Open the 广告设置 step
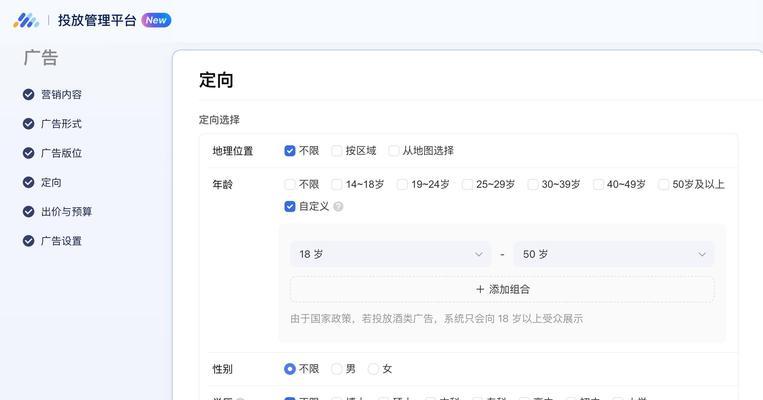This screenshot has width=763, height=400. click(x=61, y=240)
